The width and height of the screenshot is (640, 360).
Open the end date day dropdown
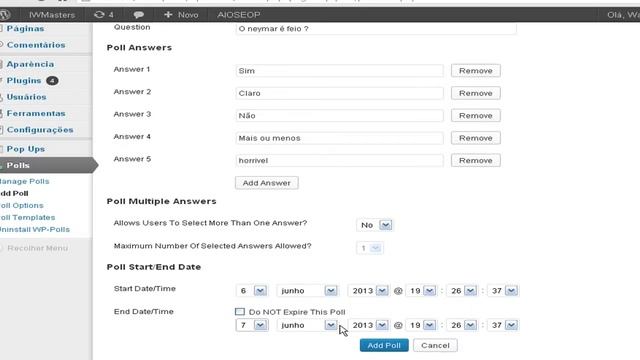point(252,325)
